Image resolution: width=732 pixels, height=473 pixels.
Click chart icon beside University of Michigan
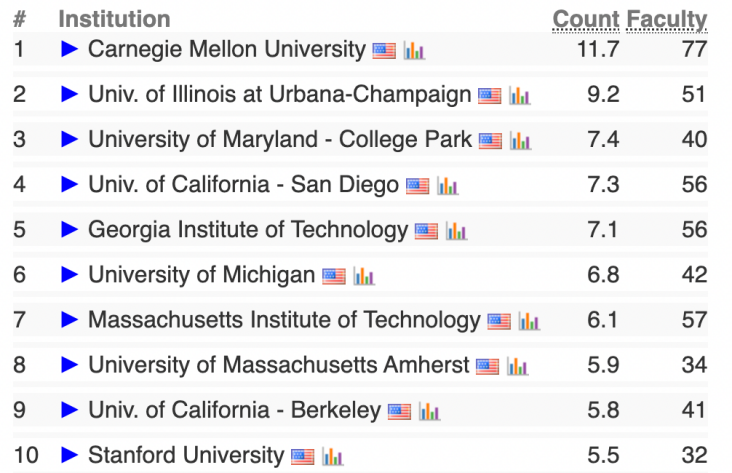click(363, 276)
